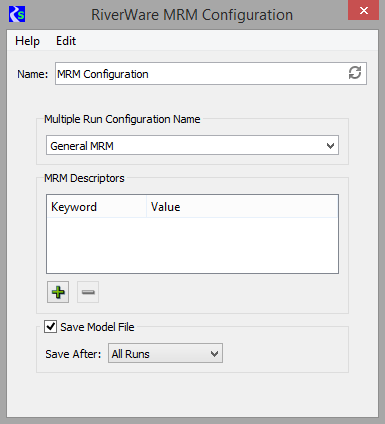
Task: Click the window title RiverWare MRM Configuration
Action: [x=192, y=15]
